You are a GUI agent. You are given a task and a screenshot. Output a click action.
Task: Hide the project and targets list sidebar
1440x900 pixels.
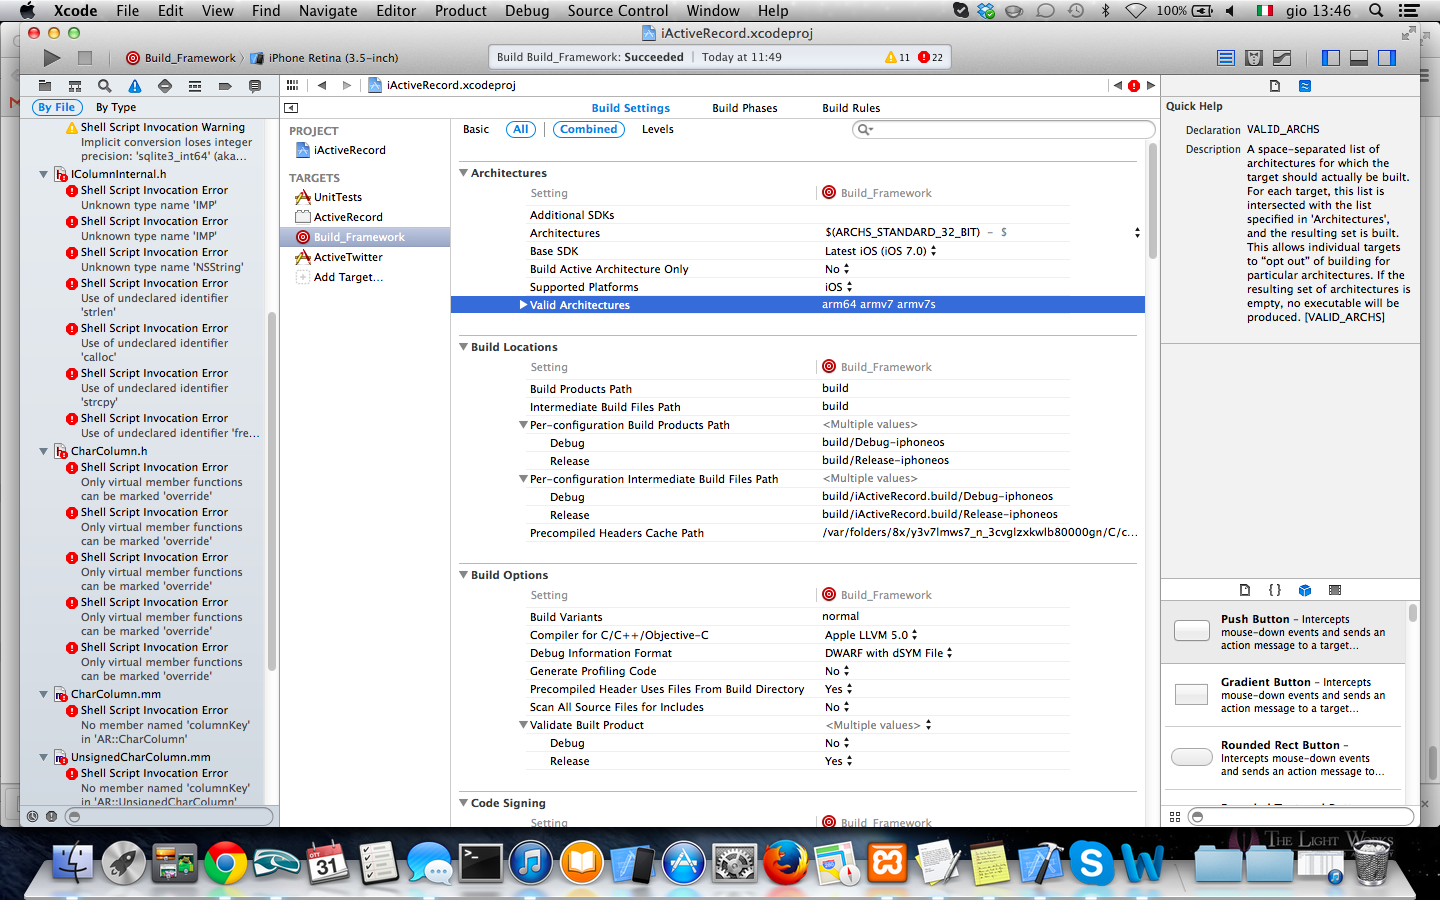coord(291,108)
